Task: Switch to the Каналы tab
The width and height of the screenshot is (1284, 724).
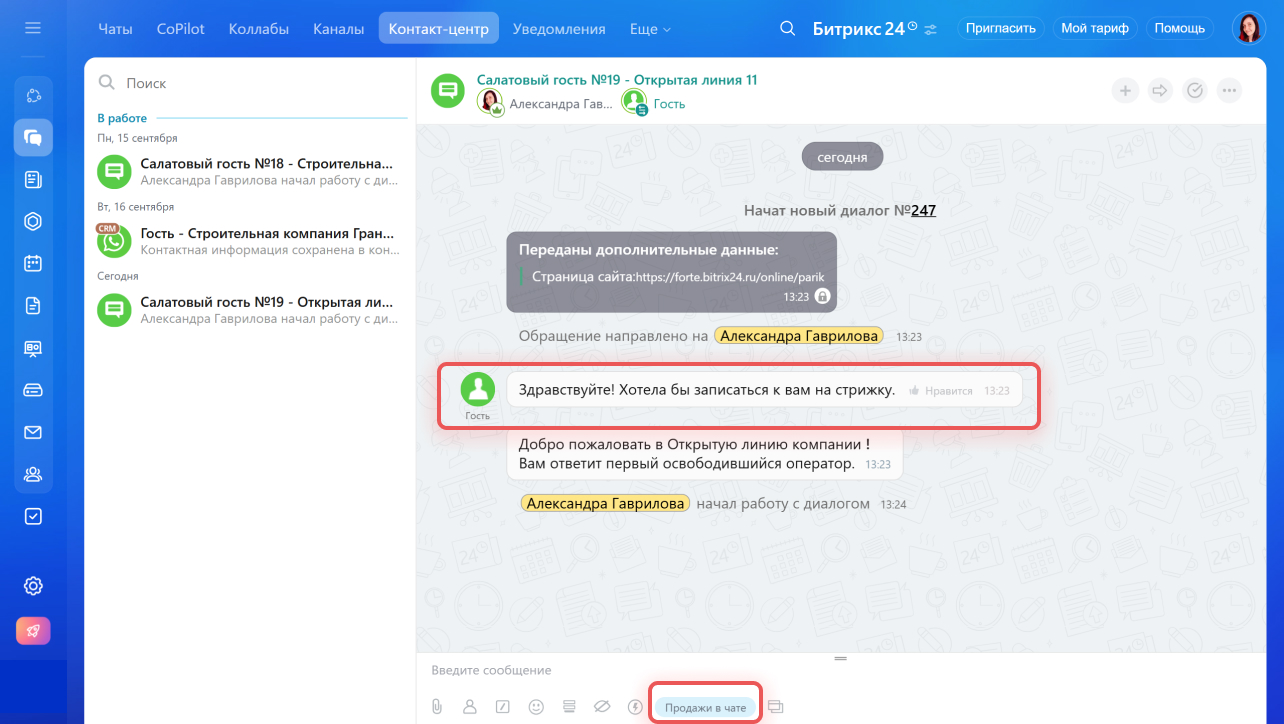Action: click(x=338, y=29)
